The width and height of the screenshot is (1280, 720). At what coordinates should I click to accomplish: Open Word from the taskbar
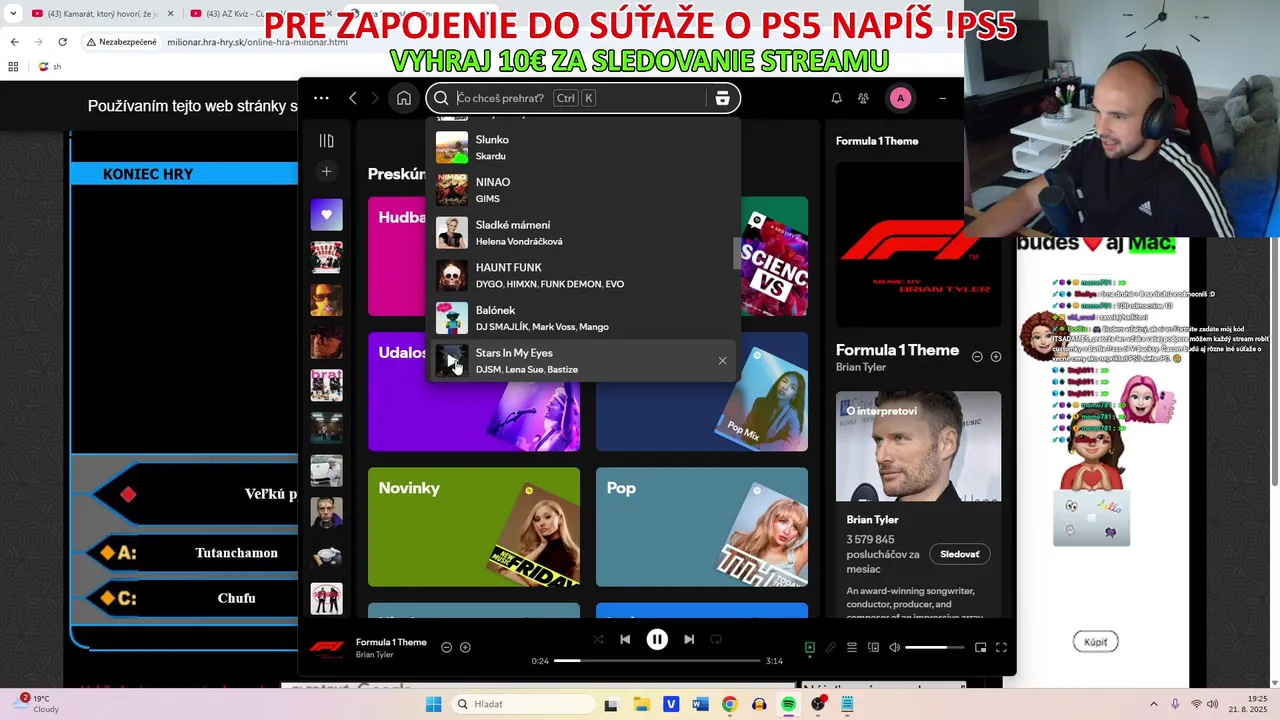700,704
